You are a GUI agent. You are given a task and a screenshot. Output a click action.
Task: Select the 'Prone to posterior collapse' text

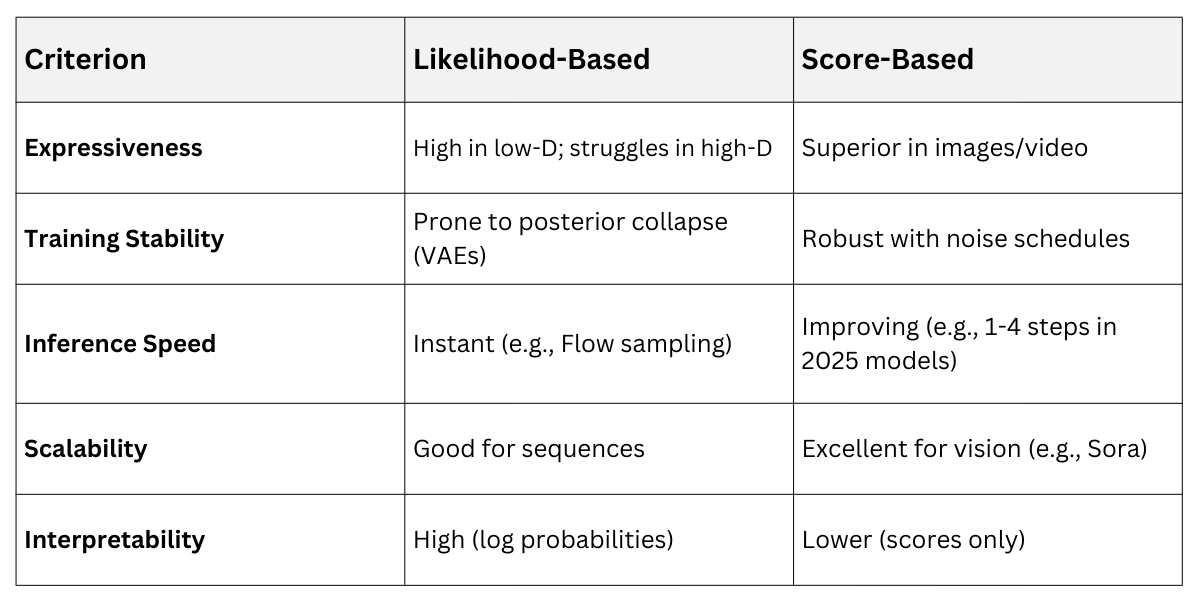pos(570,222)
